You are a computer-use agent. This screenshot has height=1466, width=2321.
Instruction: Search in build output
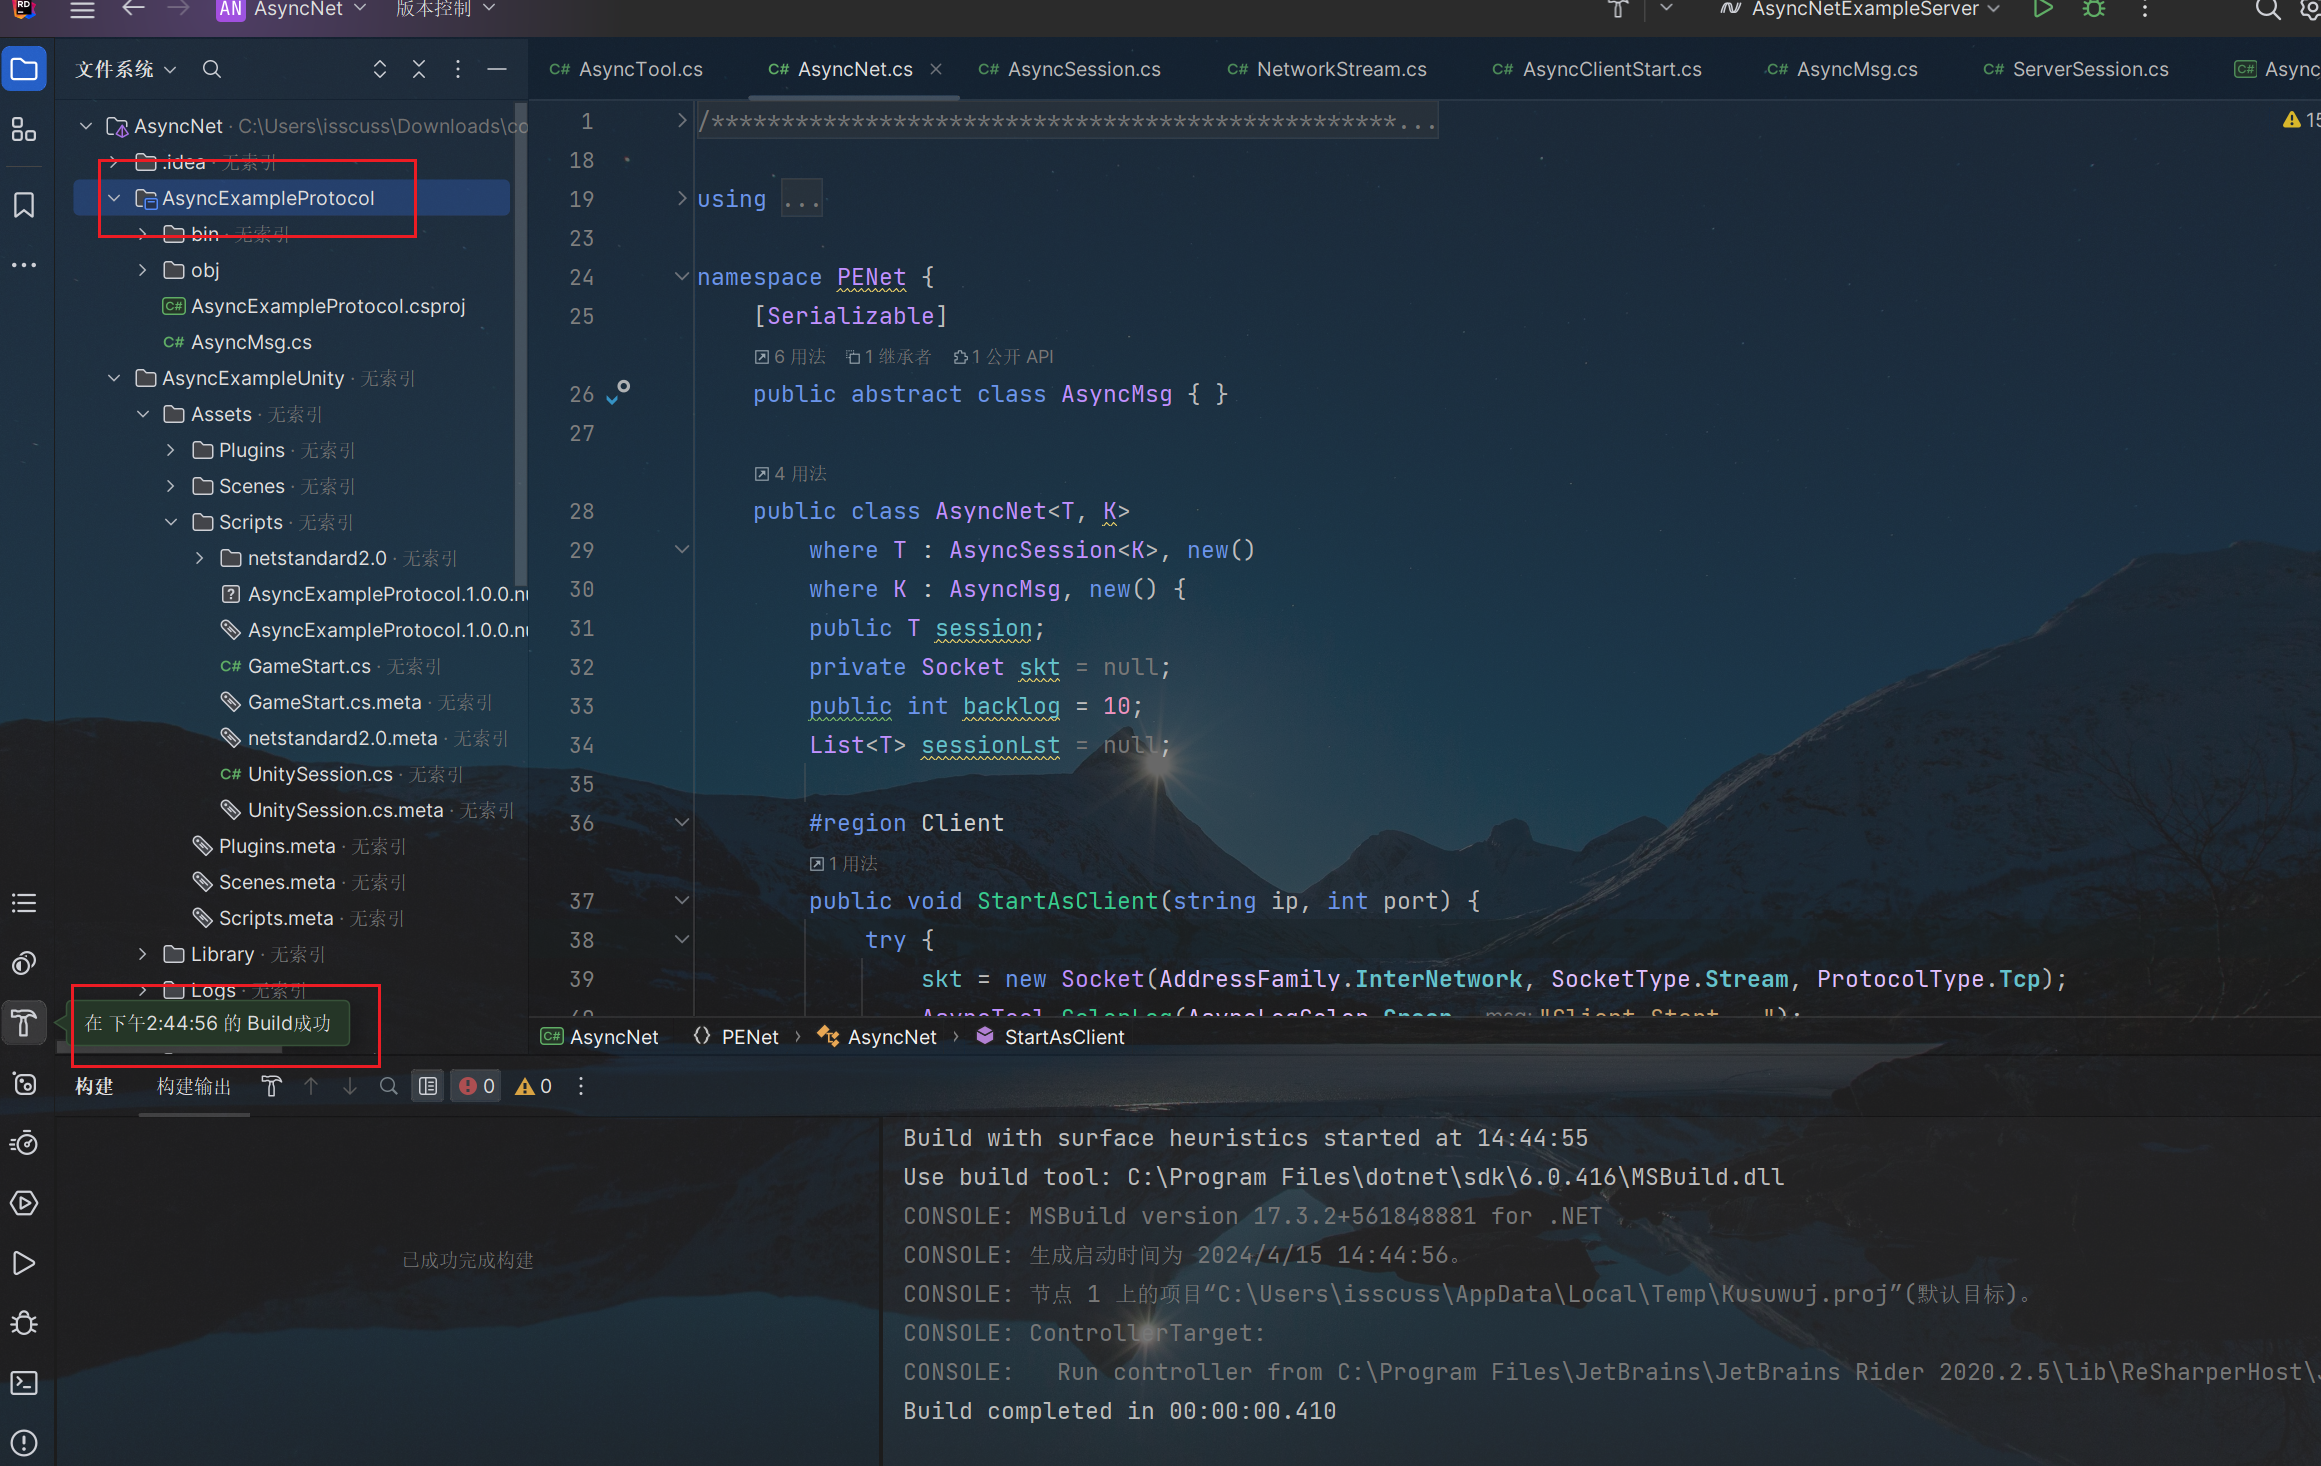tap(389, 1086)
